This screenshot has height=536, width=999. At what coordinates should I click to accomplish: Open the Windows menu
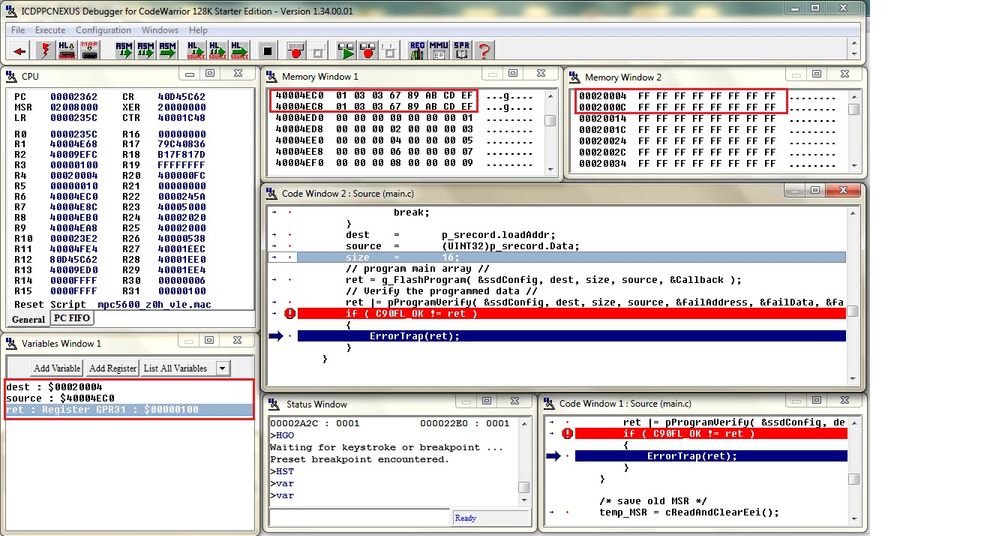coord(160,30)
